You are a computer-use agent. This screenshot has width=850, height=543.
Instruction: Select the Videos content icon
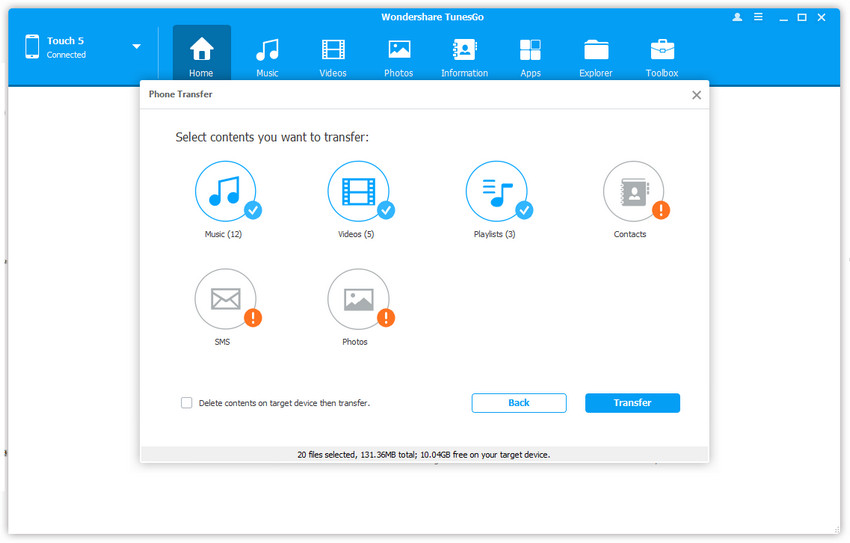point(357,191)
